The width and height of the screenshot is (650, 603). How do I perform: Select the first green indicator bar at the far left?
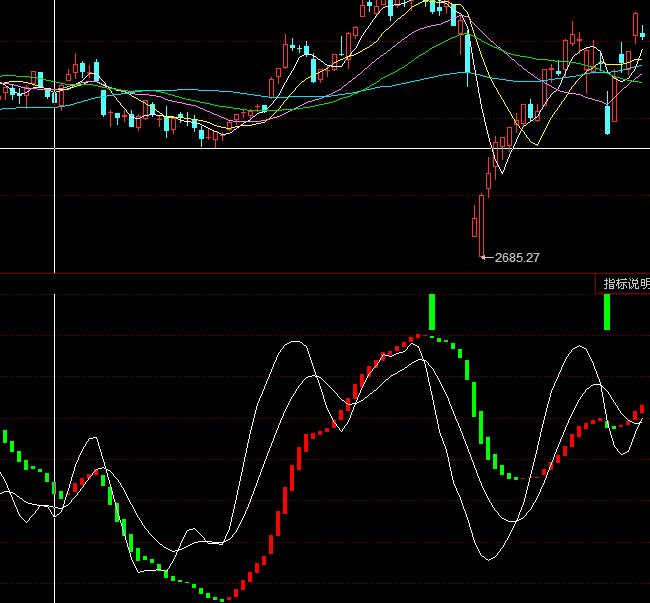coord(5,439)
